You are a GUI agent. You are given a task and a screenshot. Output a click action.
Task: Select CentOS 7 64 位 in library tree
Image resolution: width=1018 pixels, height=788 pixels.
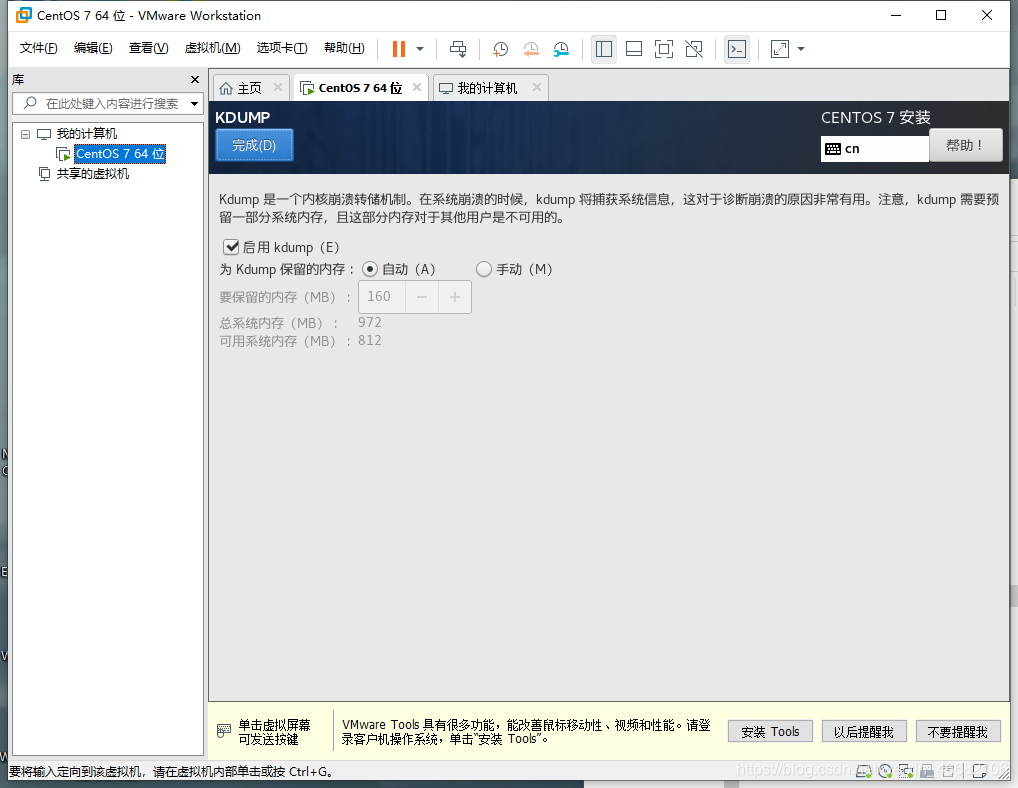coord(120,154)
